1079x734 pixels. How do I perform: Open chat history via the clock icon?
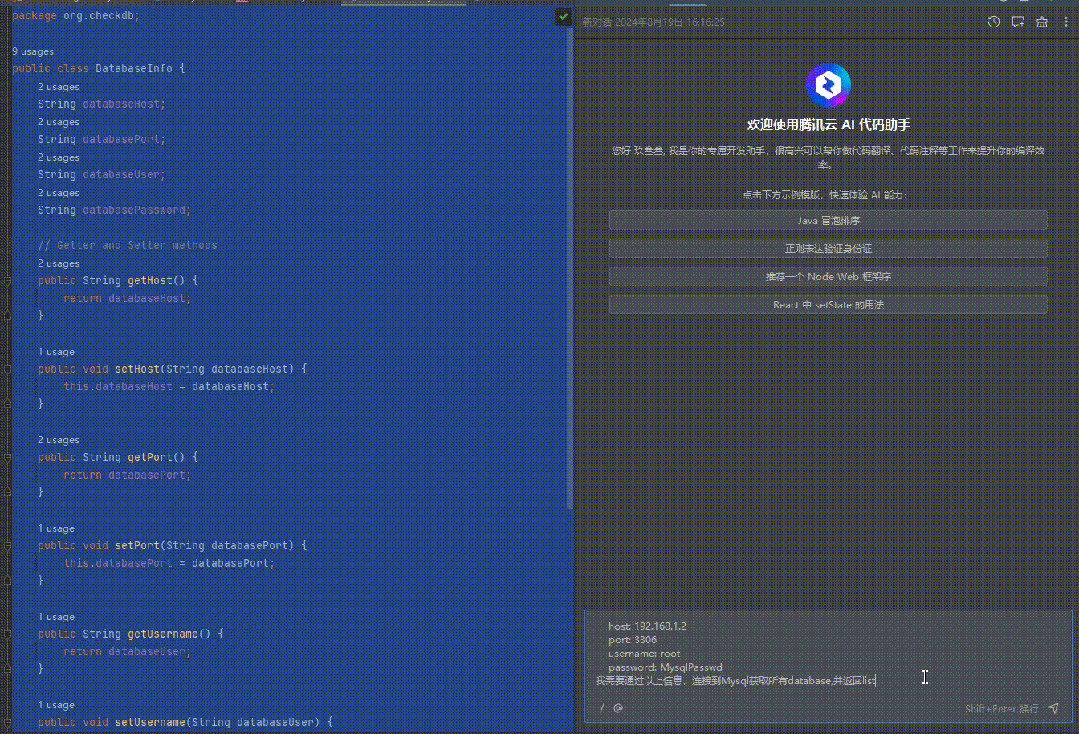point(993,21)
